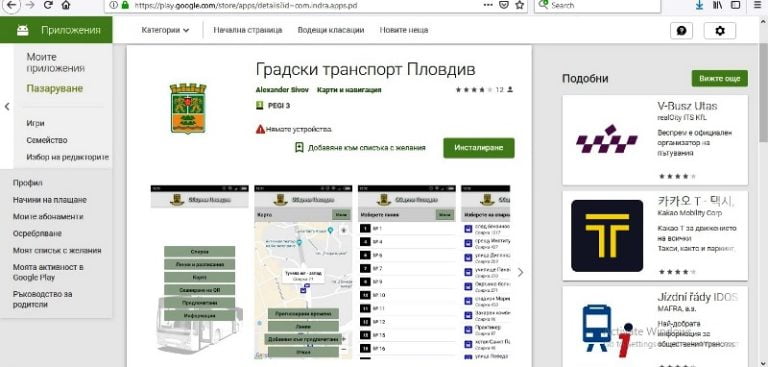Bookmark this page with star icon

[519, 5]
